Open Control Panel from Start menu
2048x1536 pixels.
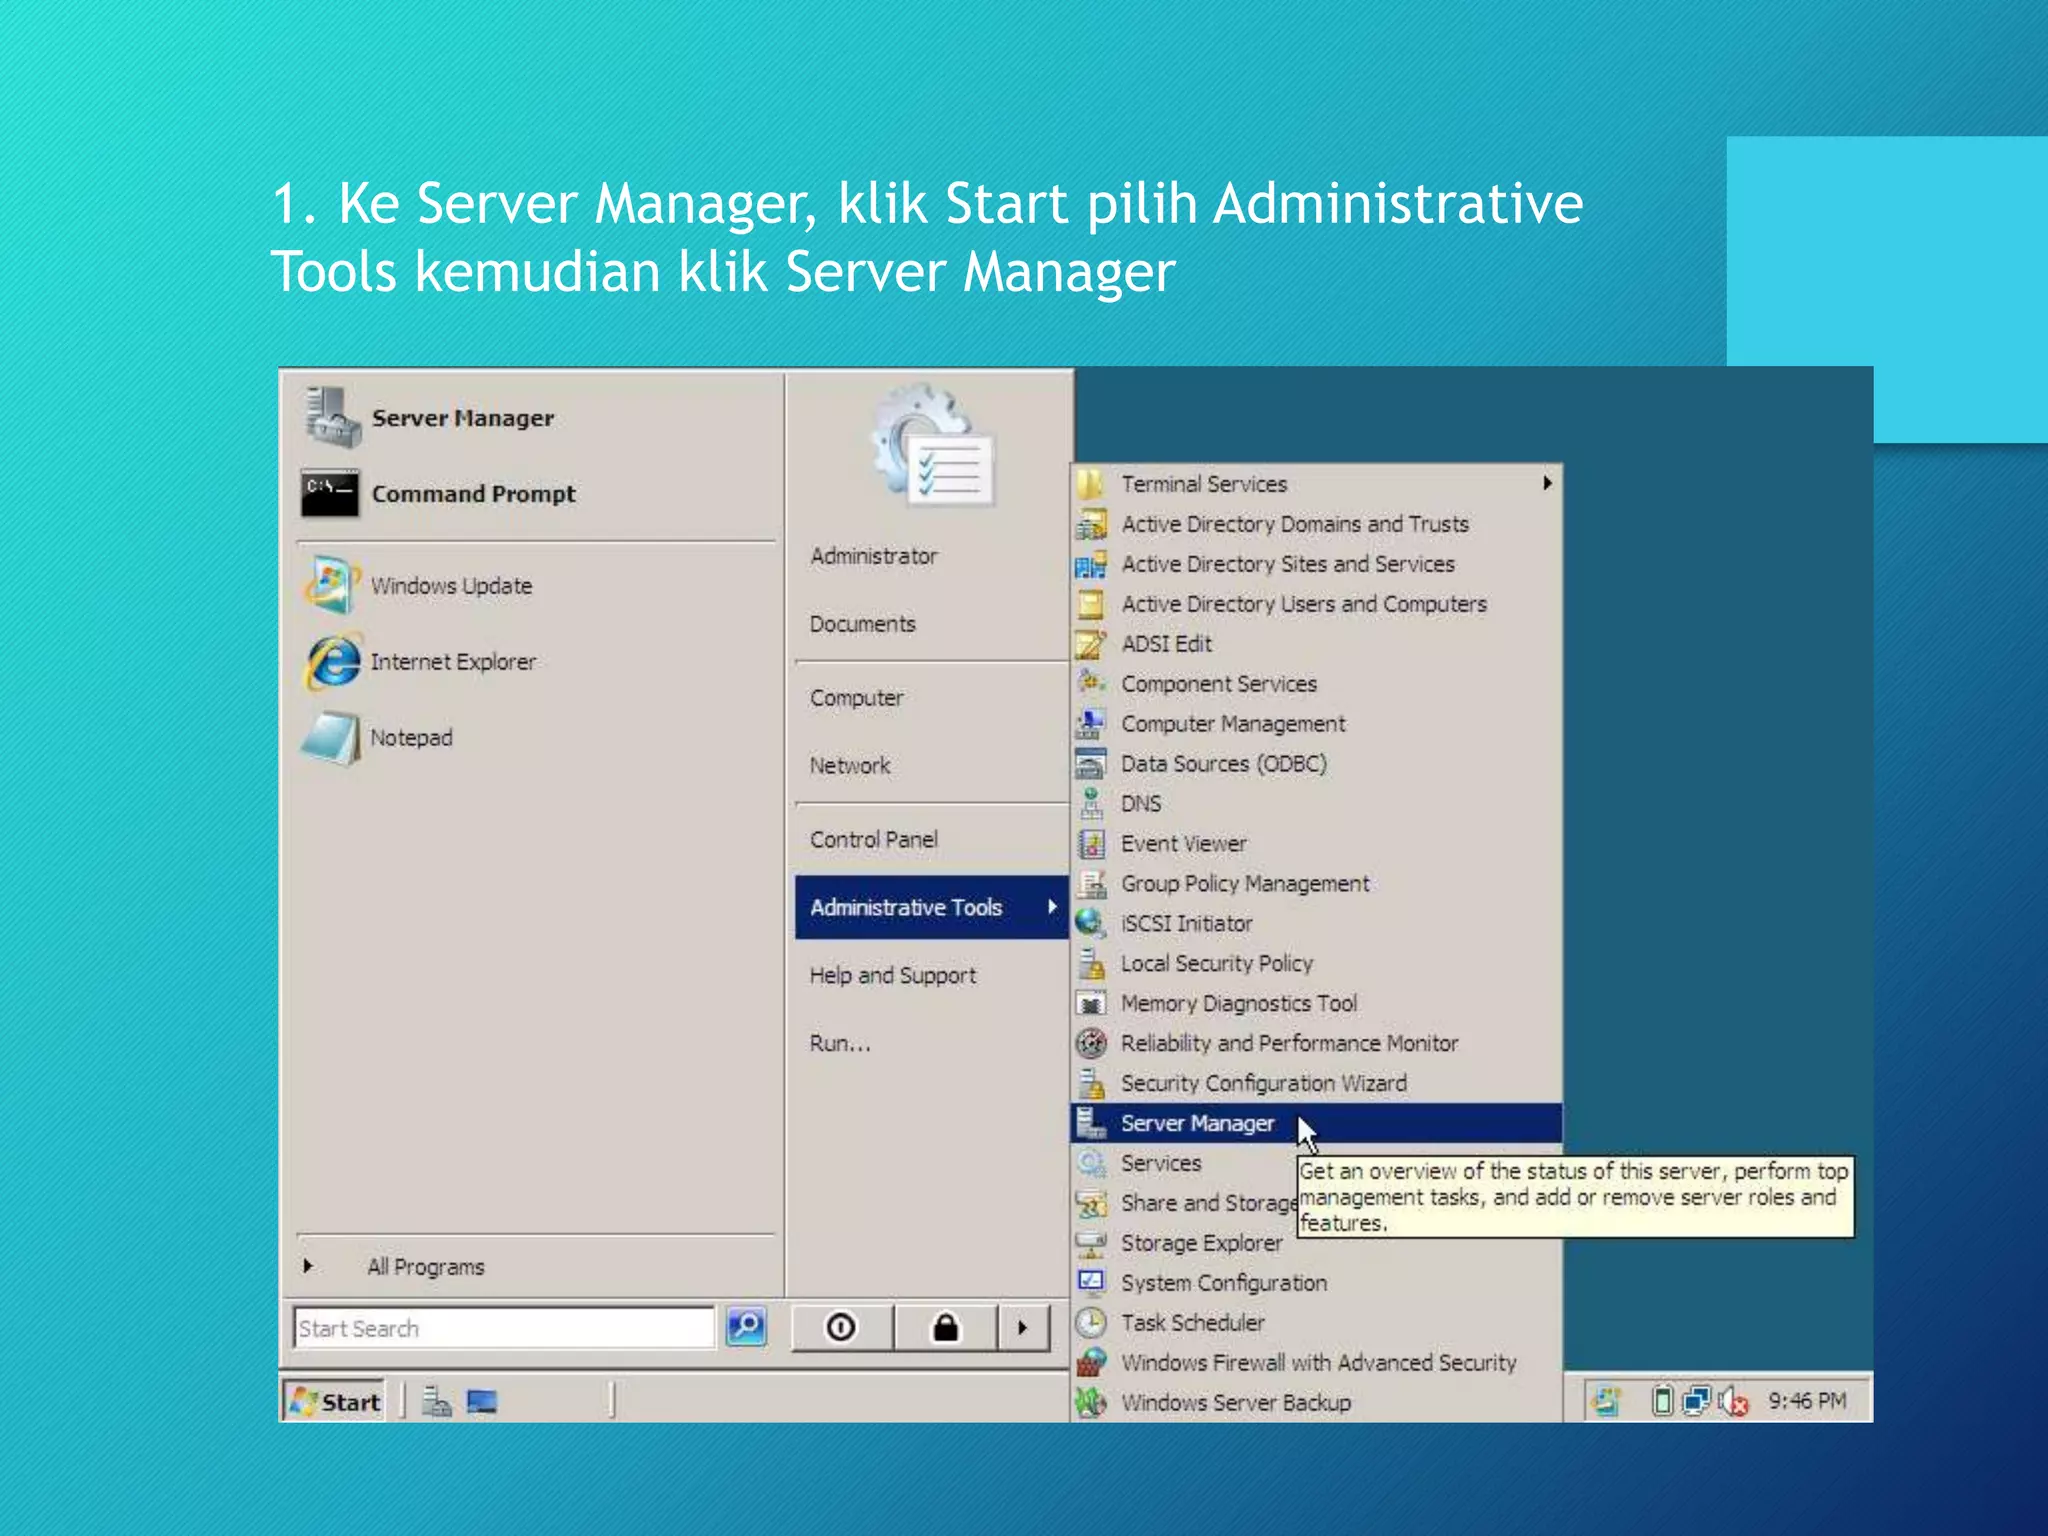point(873,840)
